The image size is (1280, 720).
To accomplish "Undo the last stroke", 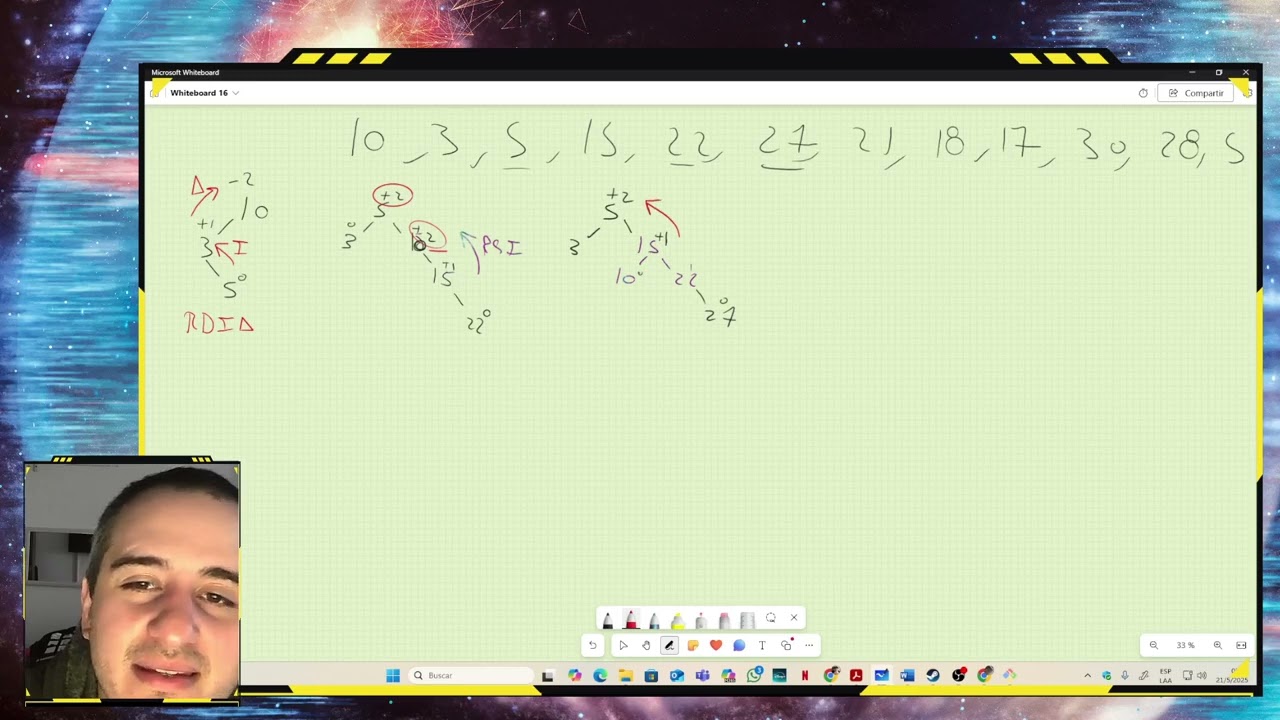I will click(593, 645).
